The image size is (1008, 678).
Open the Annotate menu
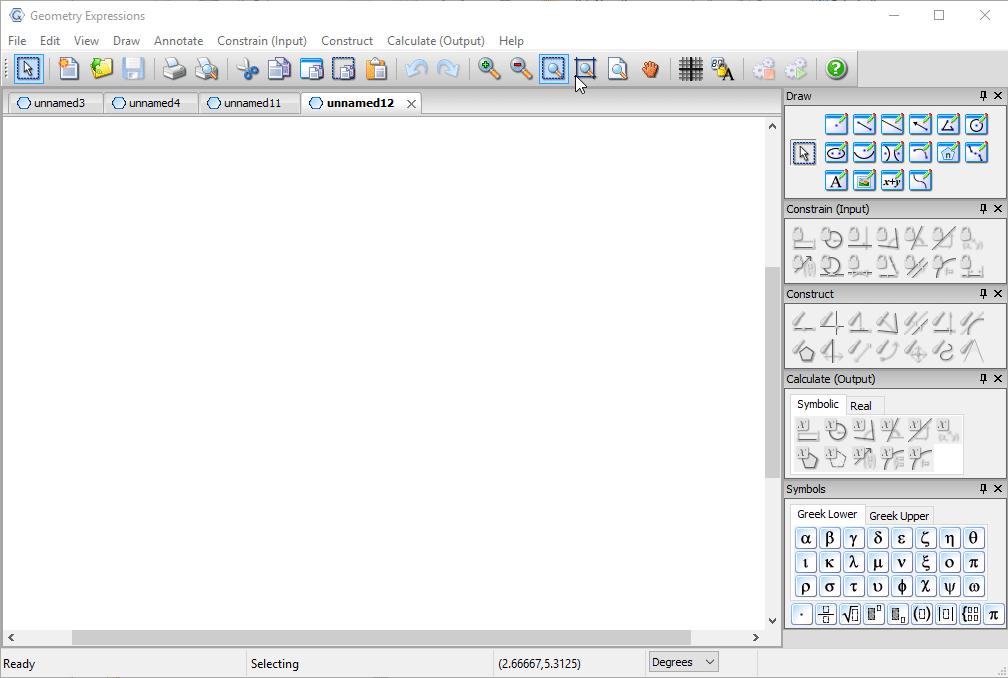(178, 40)
